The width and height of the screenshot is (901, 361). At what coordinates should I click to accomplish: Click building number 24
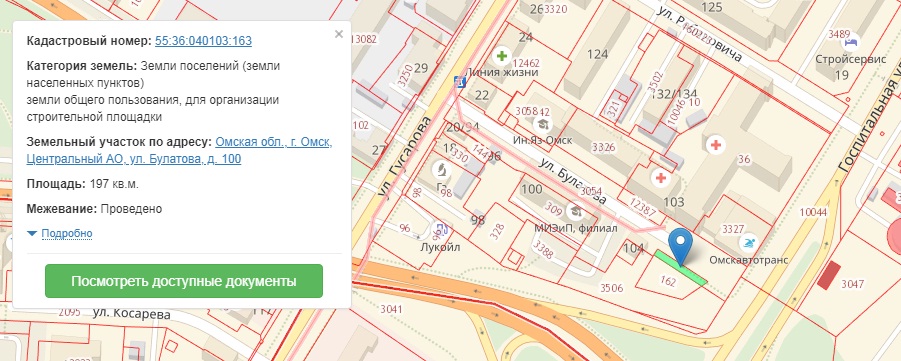(x=526, y=37)
